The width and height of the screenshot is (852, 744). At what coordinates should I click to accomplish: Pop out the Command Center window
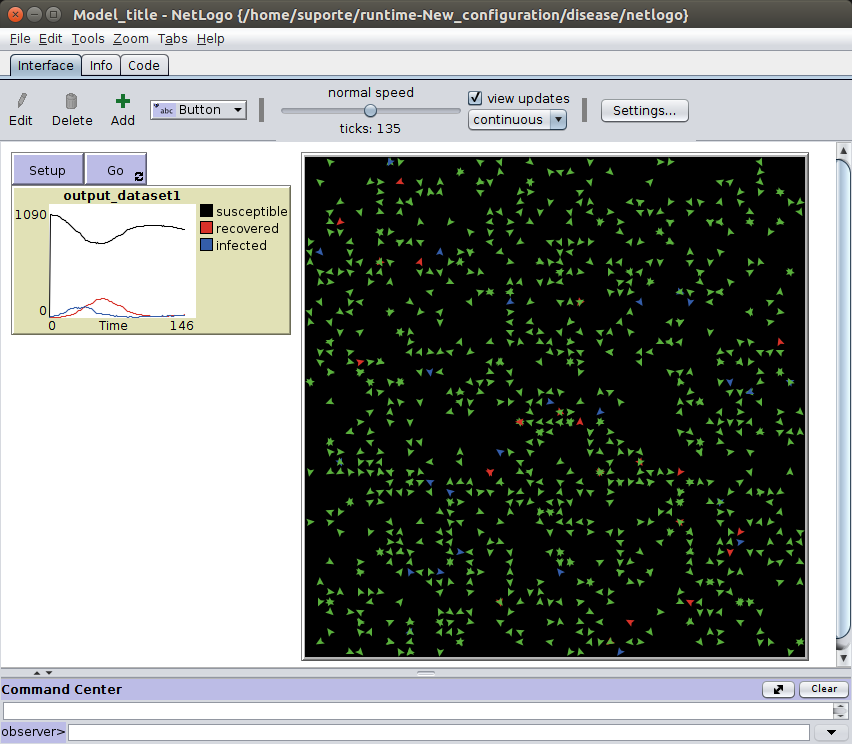778,689
